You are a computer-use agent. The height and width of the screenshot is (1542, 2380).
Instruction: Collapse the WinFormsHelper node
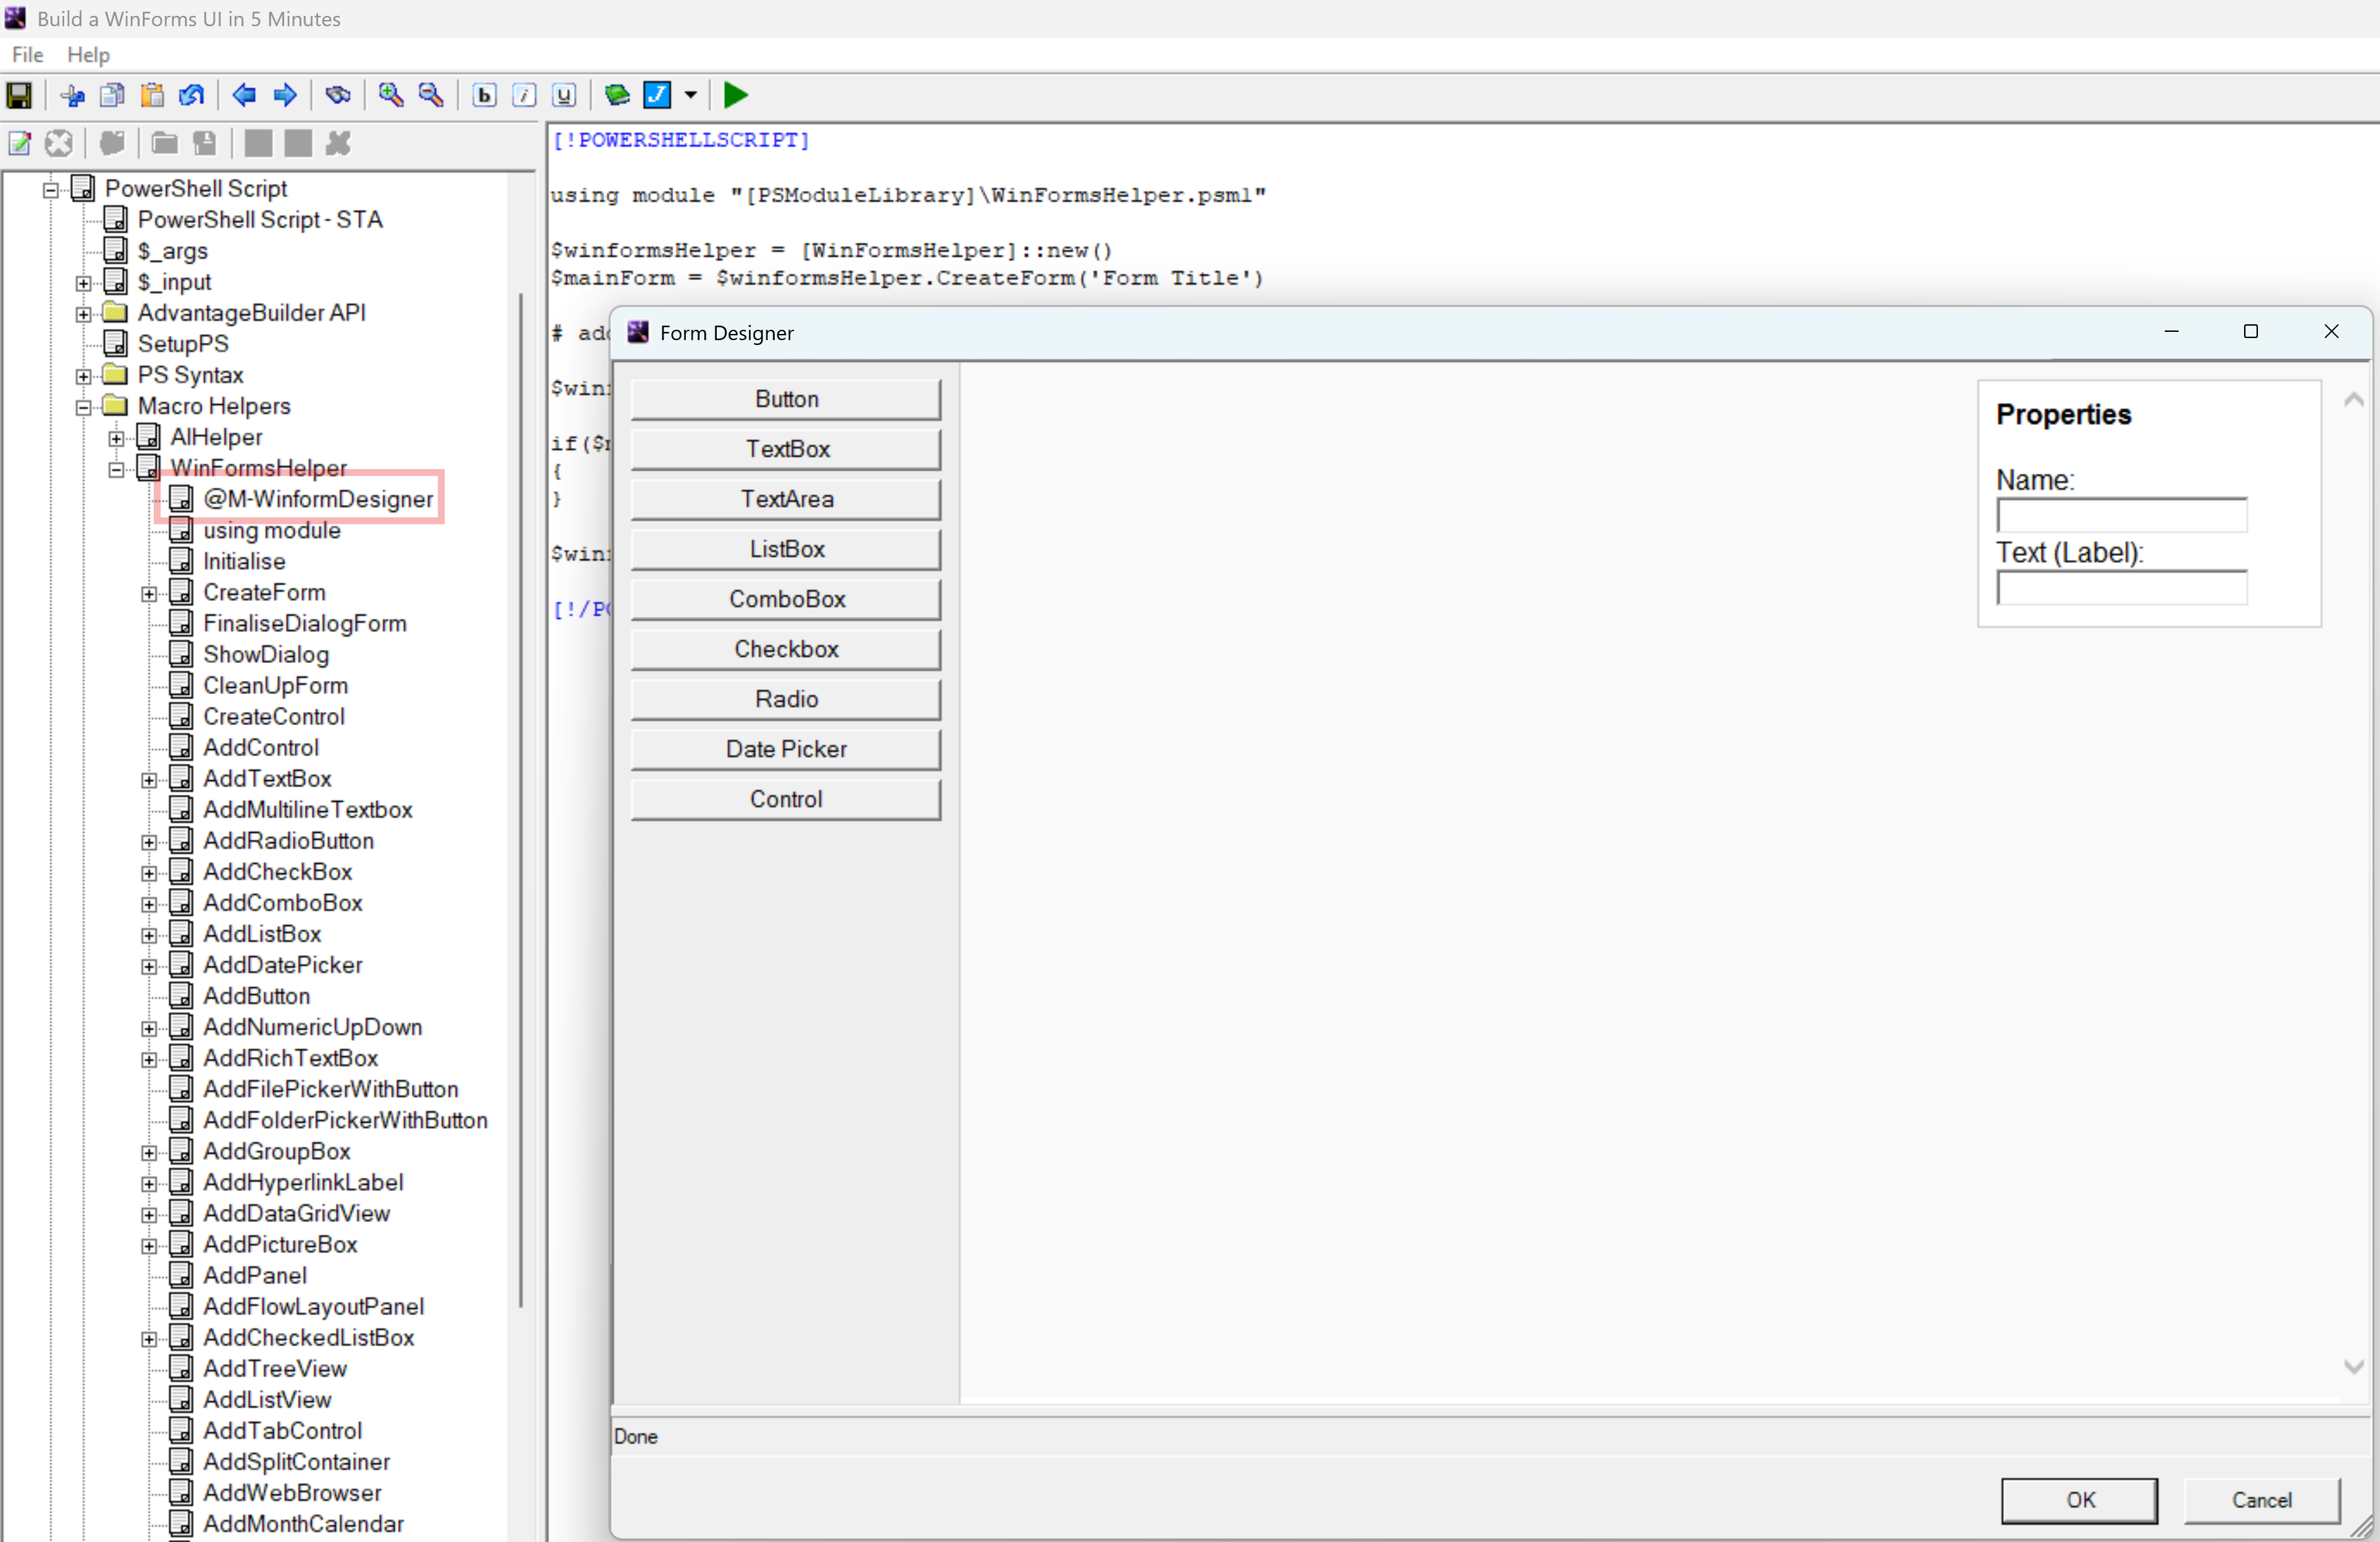(x=117, y=469)
